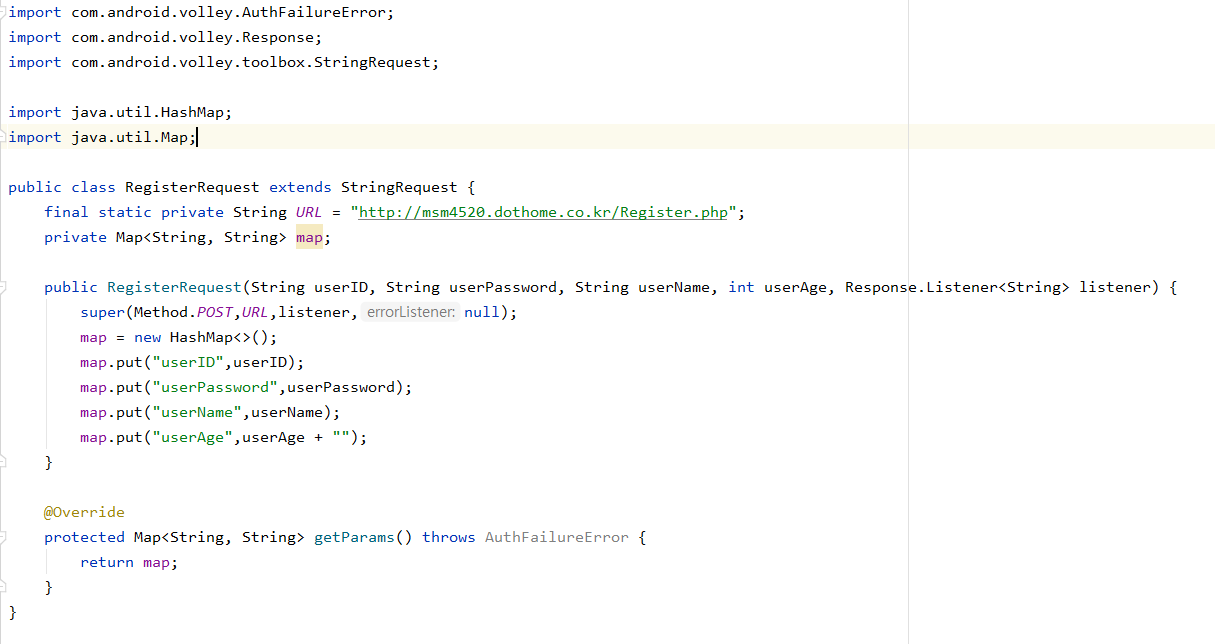Click the "userID" string literal
The height and width of the screenshot is (644, 1215).
(188, 362)
